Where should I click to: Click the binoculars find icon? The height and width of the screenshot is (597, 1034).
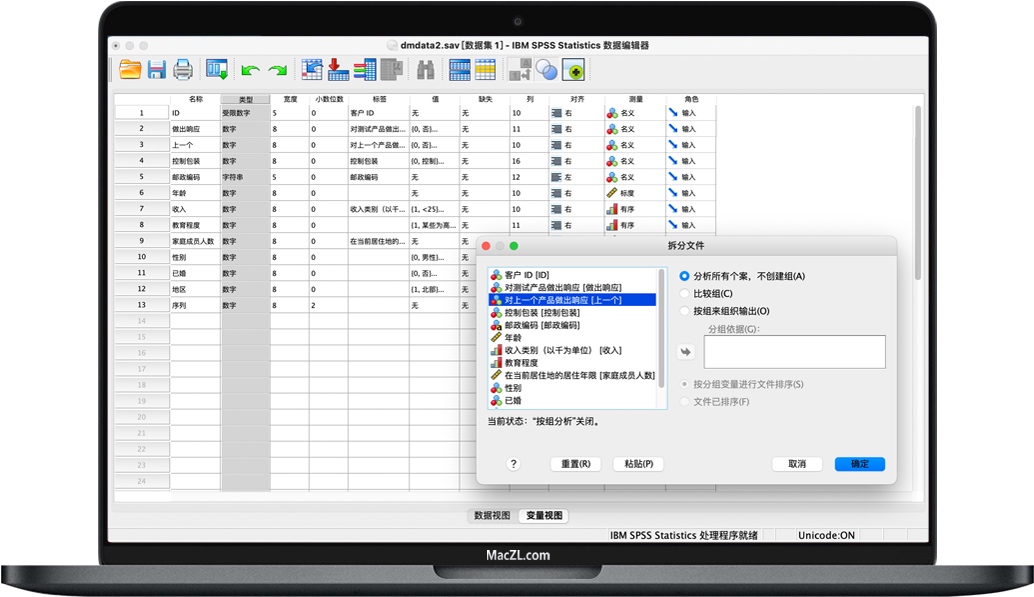pos(425,69)
